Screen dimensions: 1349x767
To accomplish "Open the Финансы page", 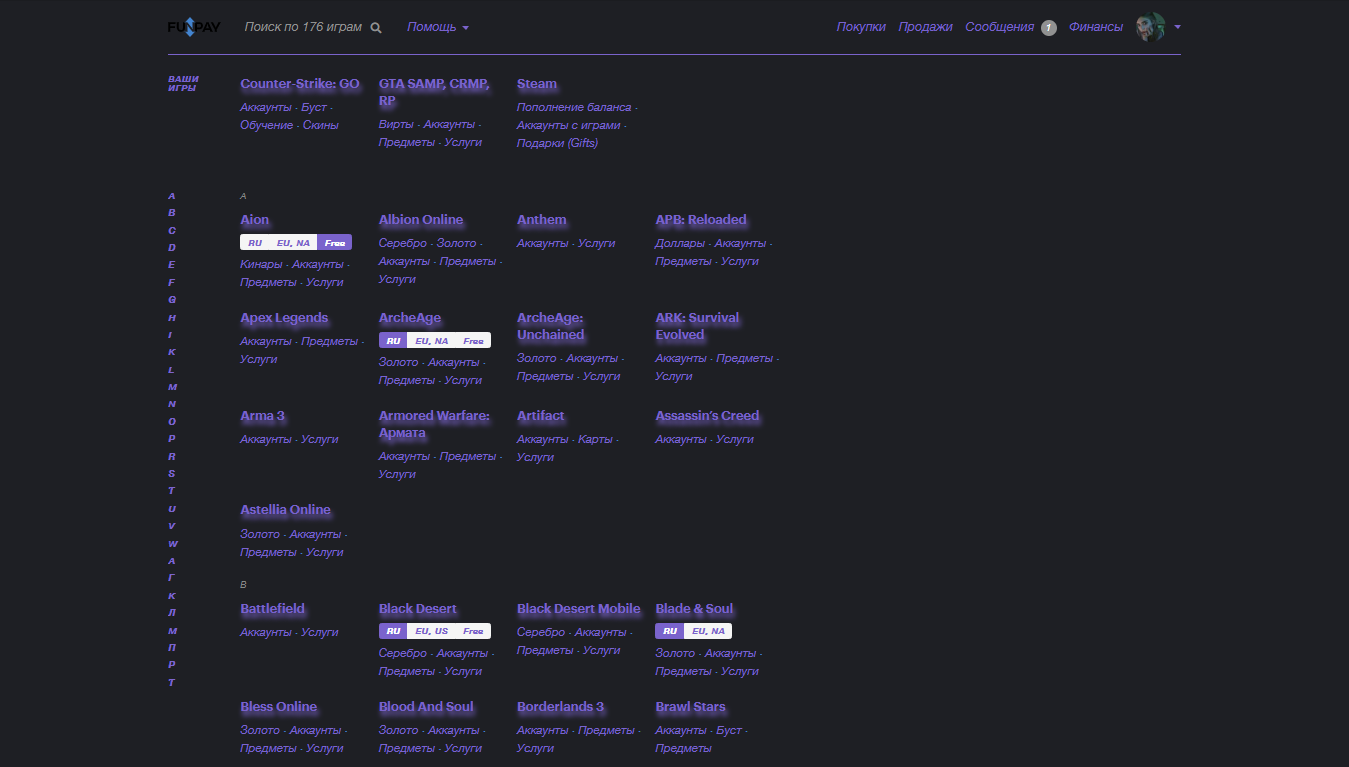I will [1096, 27].
